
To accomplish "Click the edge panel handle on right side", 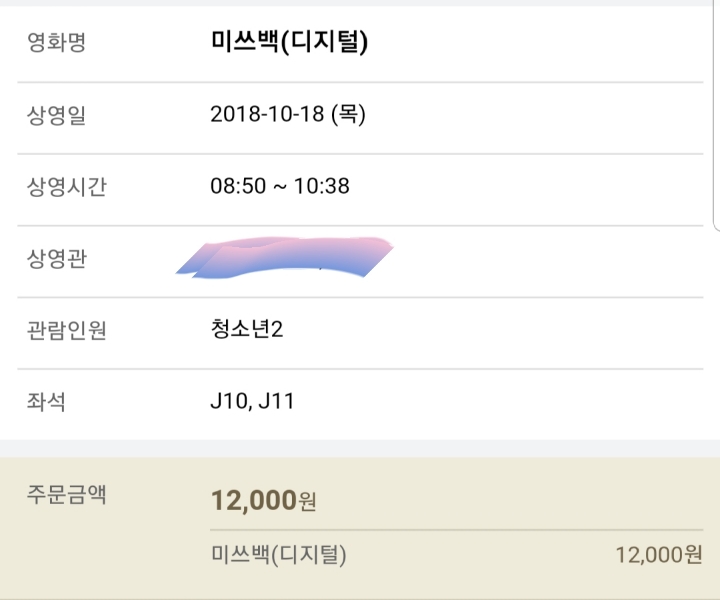I will pyautogui.click(x=717, y=114).
